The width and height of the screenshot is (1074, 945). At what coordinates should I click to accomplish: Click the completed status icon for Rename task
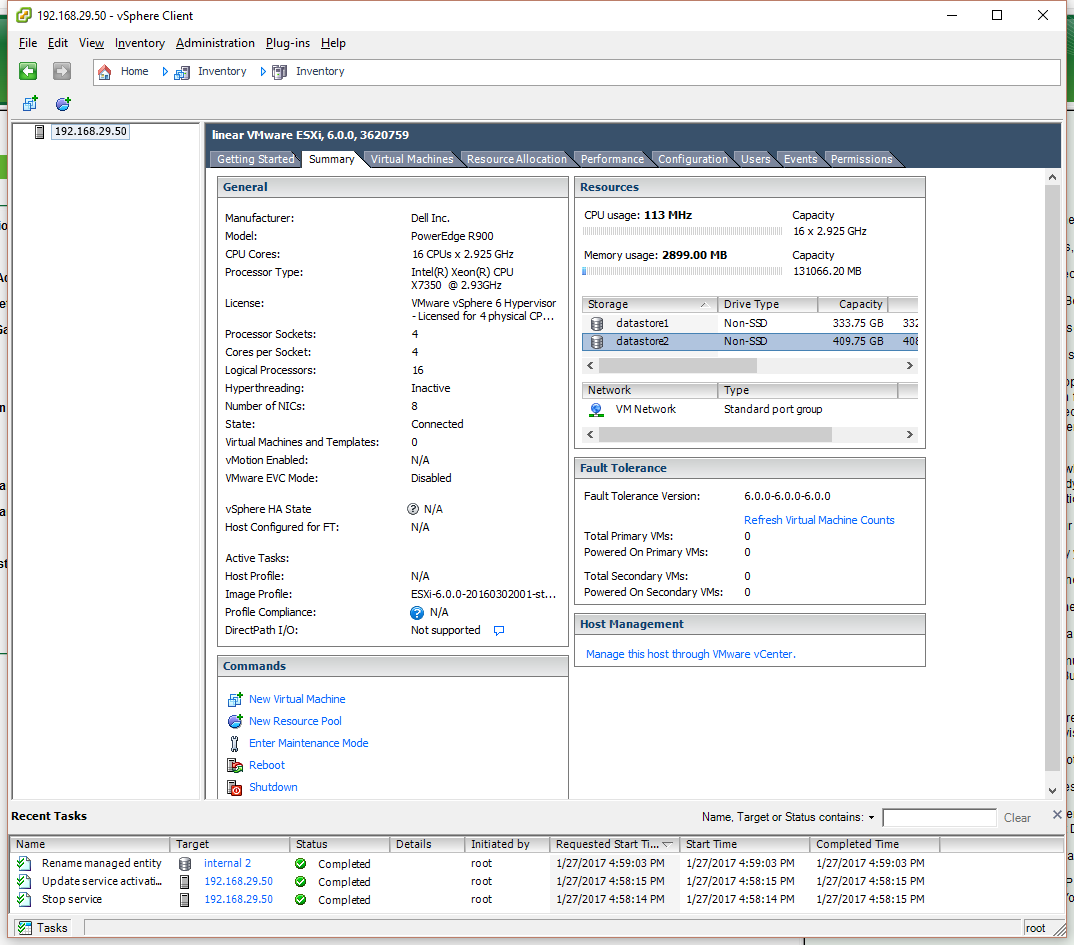[x=300, y=864]
